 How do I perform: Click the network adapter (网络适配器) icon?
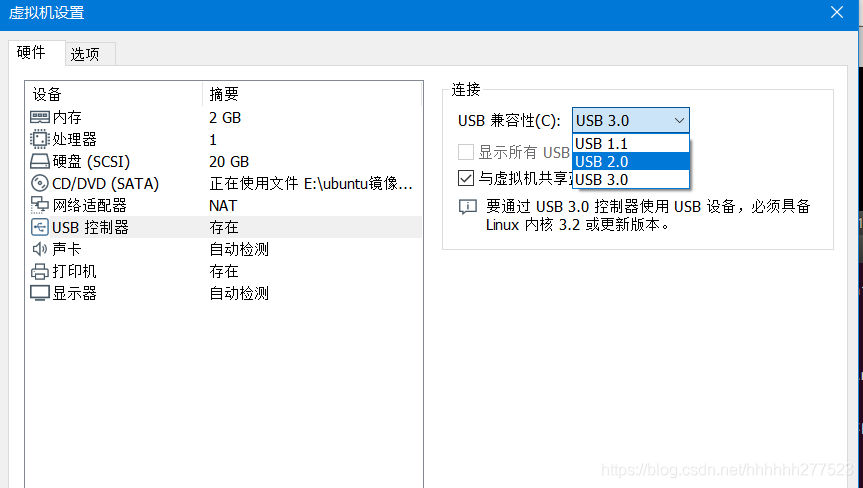click(40, 205)
